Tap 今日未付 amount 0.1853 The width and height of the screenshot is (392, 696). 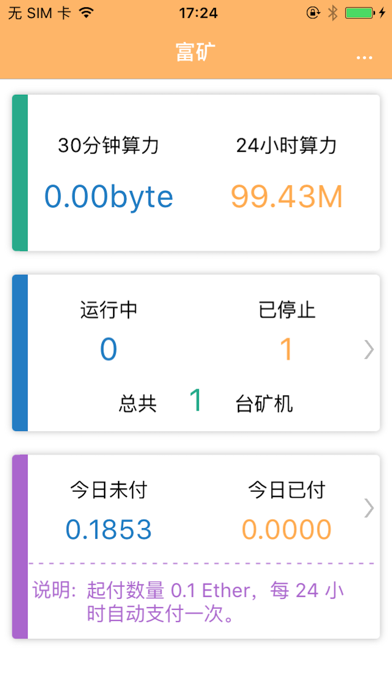[x=109, y=529]
